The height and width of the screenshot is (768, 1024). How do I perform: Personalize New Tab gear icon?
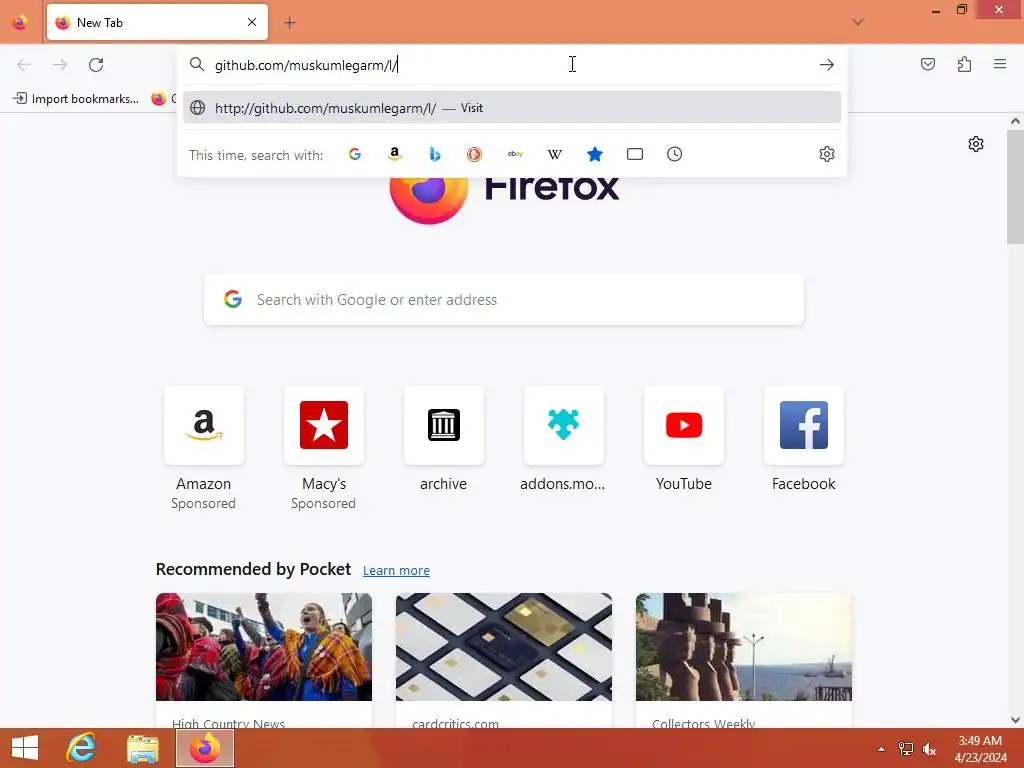tap(976, 144)
